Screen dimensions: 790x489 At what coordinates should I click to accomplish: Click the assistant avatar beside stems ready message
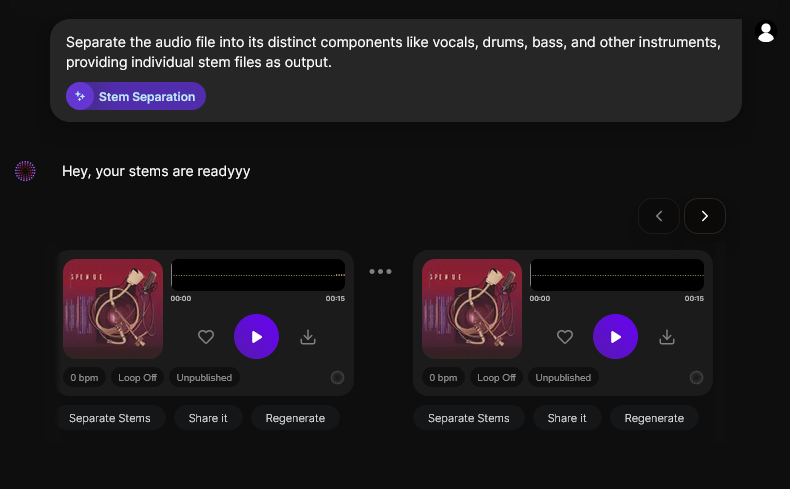(25, 171)
